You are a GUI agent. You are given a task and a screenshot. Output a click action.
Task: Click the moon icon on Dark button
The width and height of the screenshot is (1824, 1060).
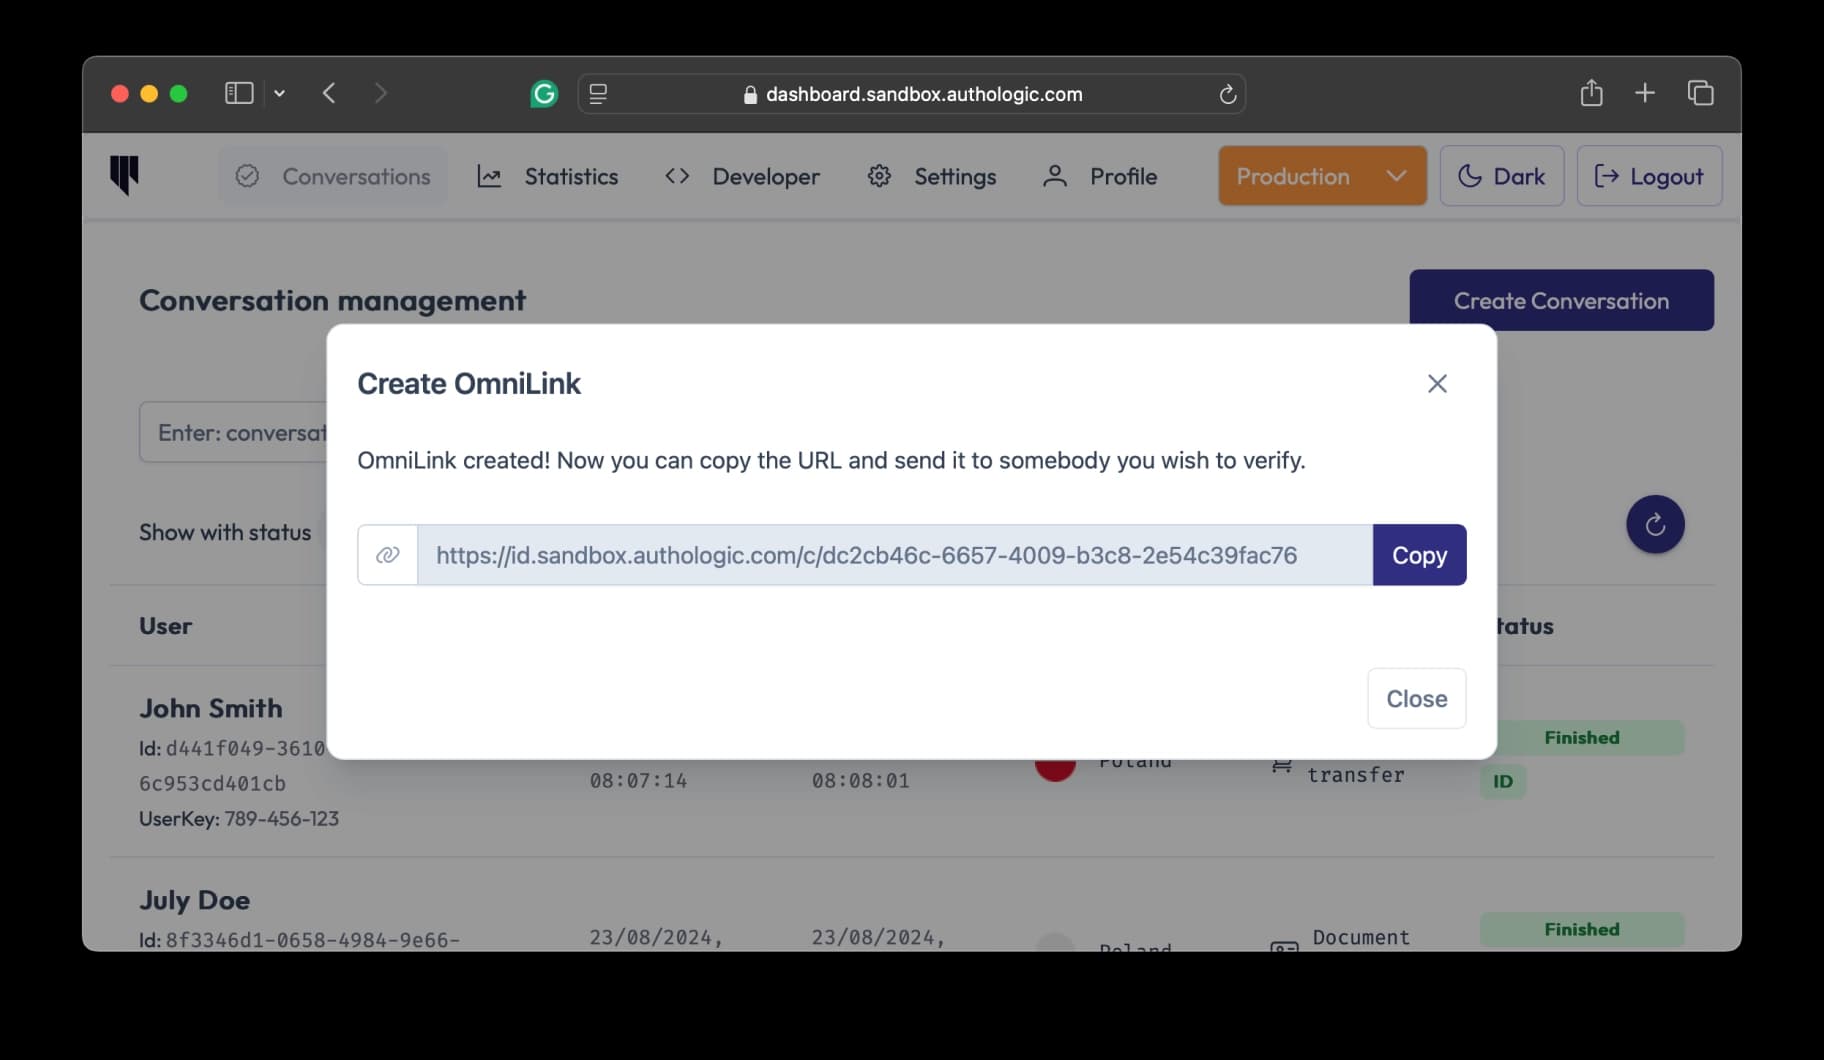coord(1469,176)
